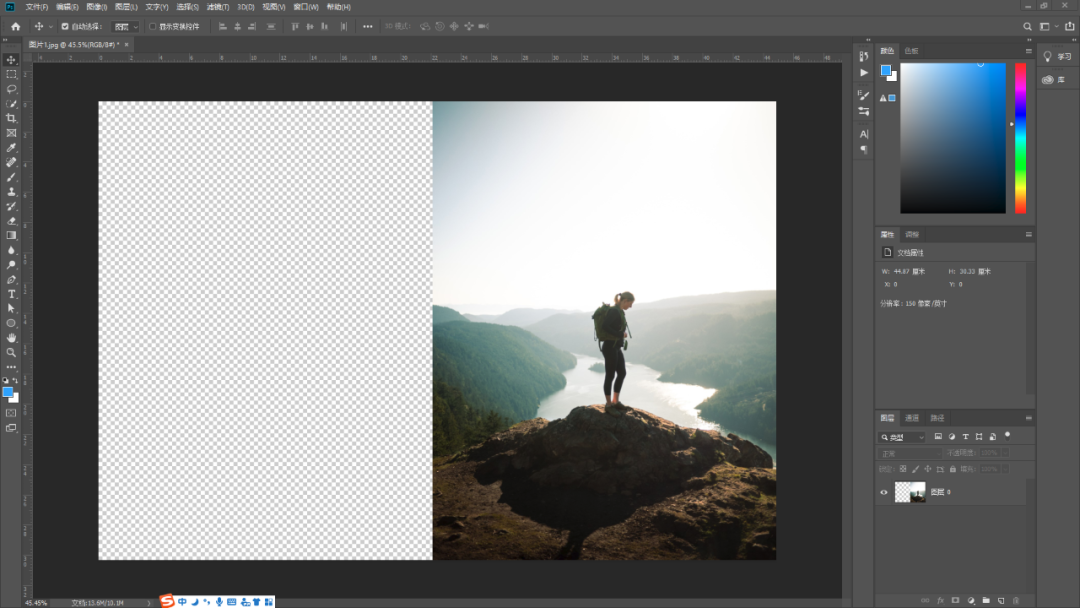1080x608 pixels.
Task: Open the 学习 panel button
Action: (x=1057, y=56)
